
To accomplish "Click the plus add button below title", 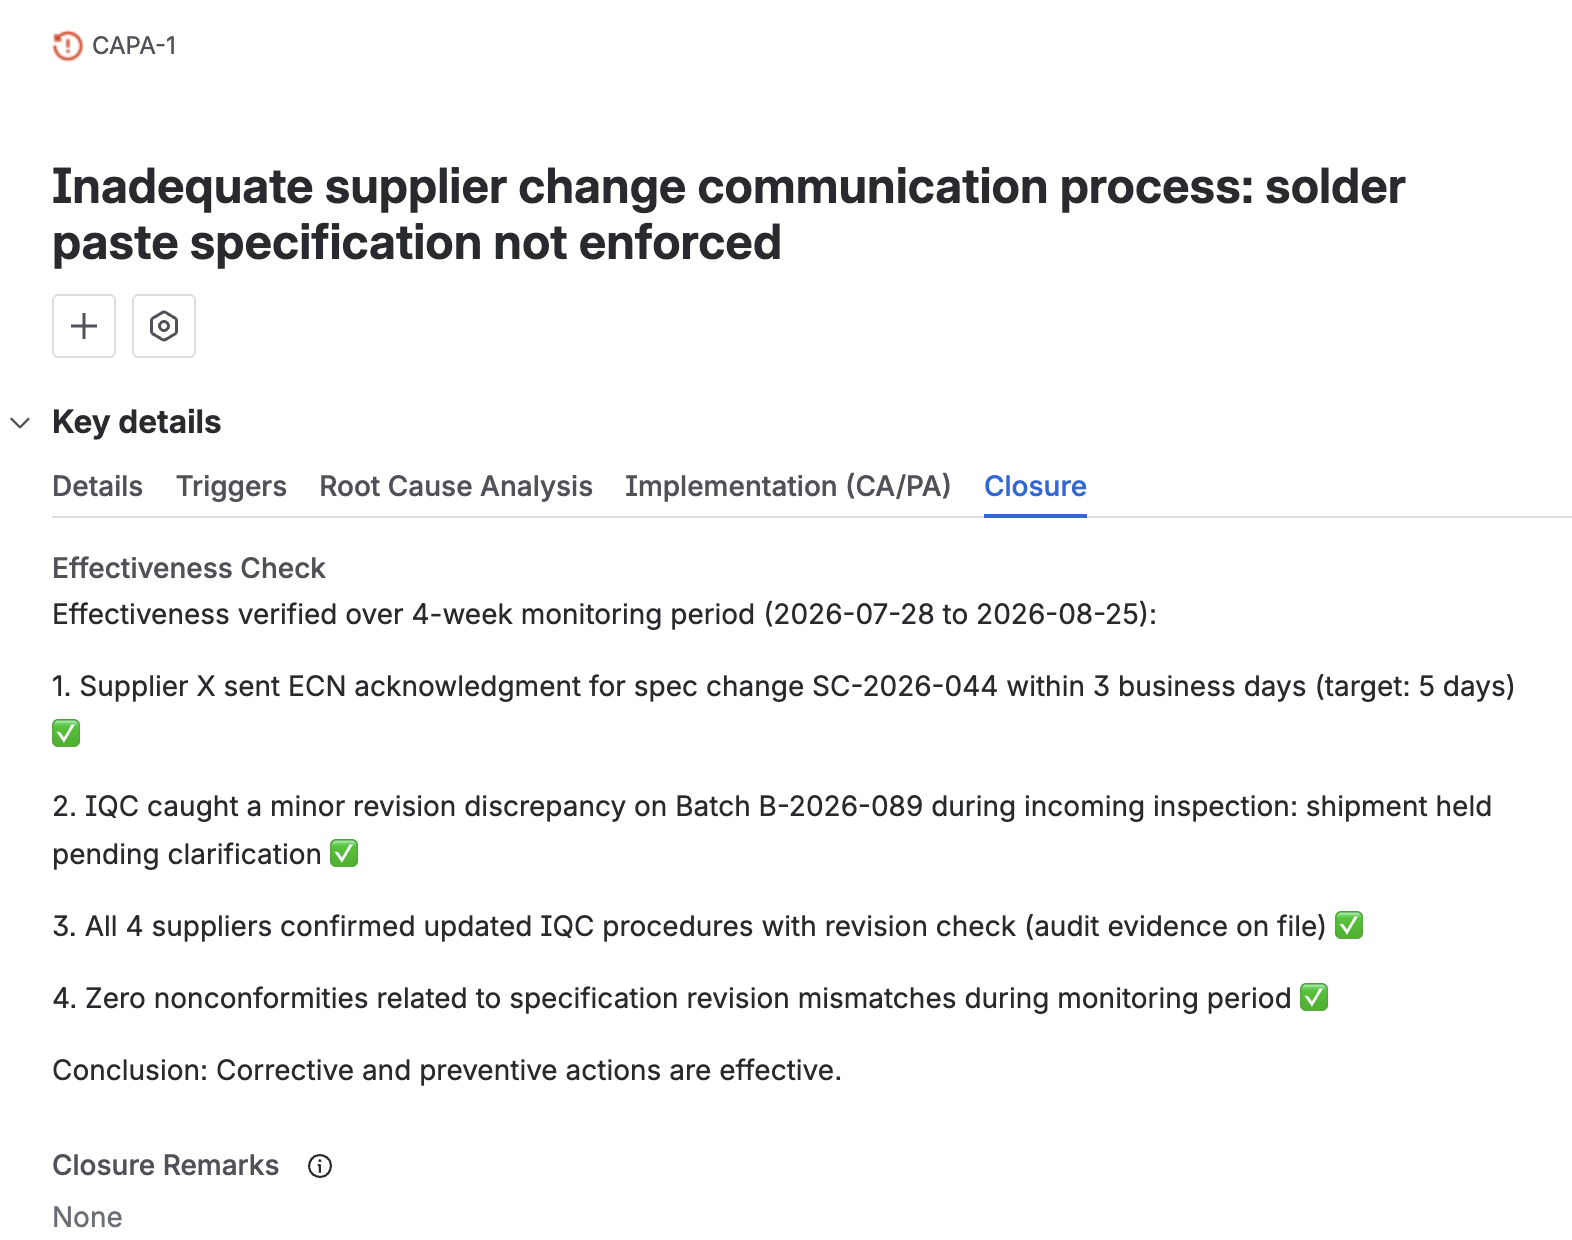I will coord(84,326).
